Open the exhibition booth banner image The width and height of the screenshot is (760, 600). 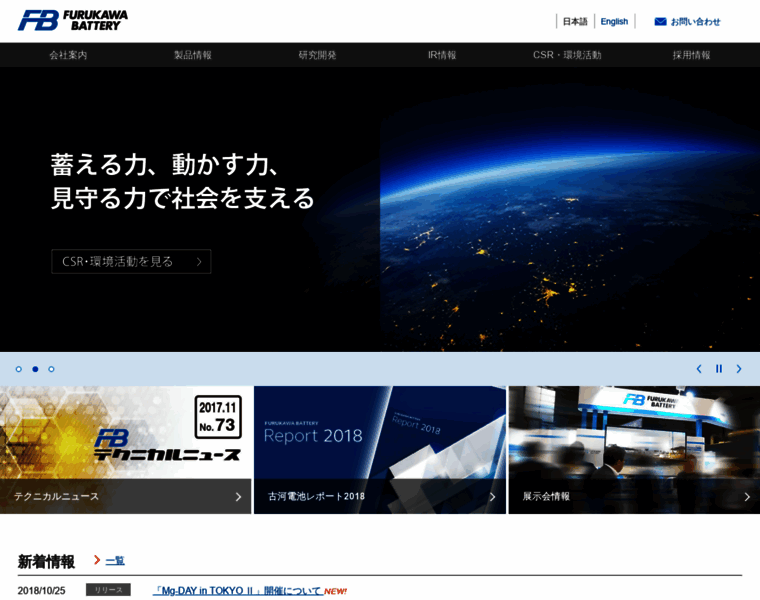634,432
